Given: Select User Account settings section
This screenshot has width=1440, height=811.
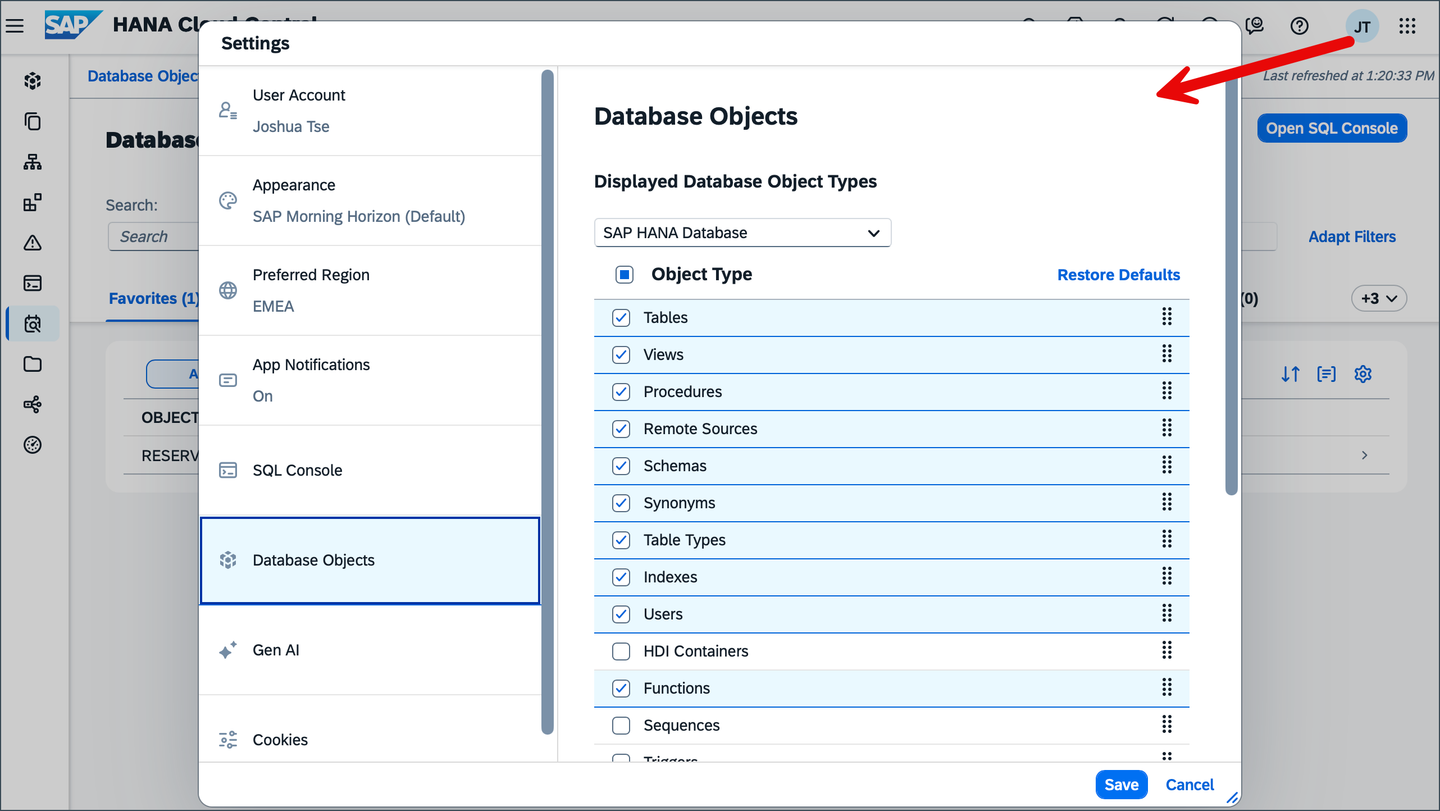Looking at the screenshot, I should [370, 111].
